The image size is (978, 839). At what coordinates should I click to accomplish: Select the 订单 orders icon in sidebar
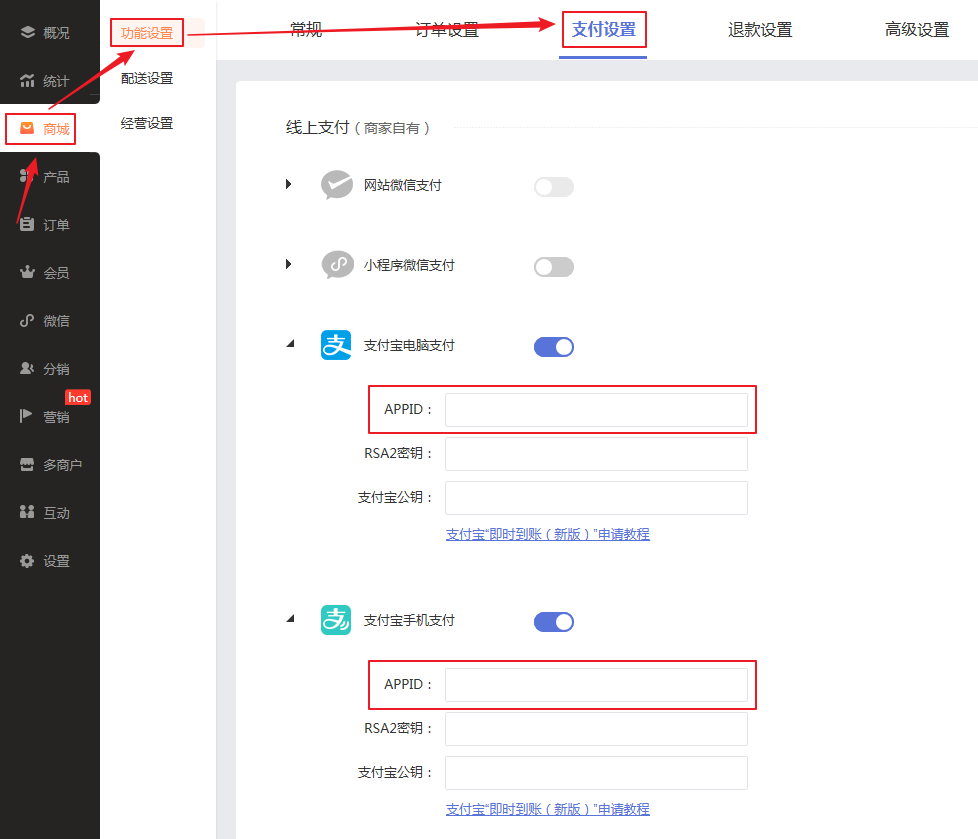pos(28,225)
